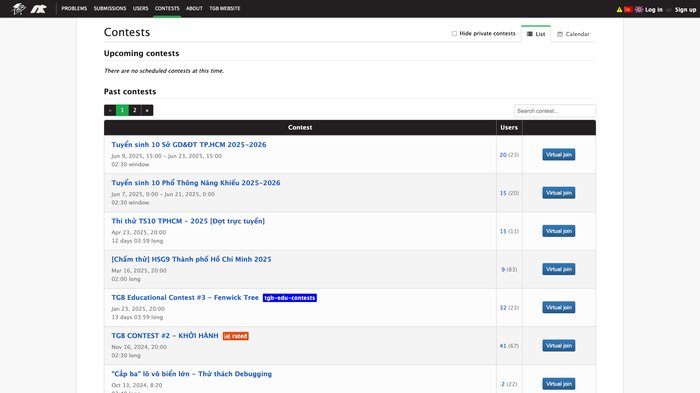Image resolution: width=700 pixels, height=393 pixels.
Task: Switch language using the UK flag
Action: [x=639, y=9]
